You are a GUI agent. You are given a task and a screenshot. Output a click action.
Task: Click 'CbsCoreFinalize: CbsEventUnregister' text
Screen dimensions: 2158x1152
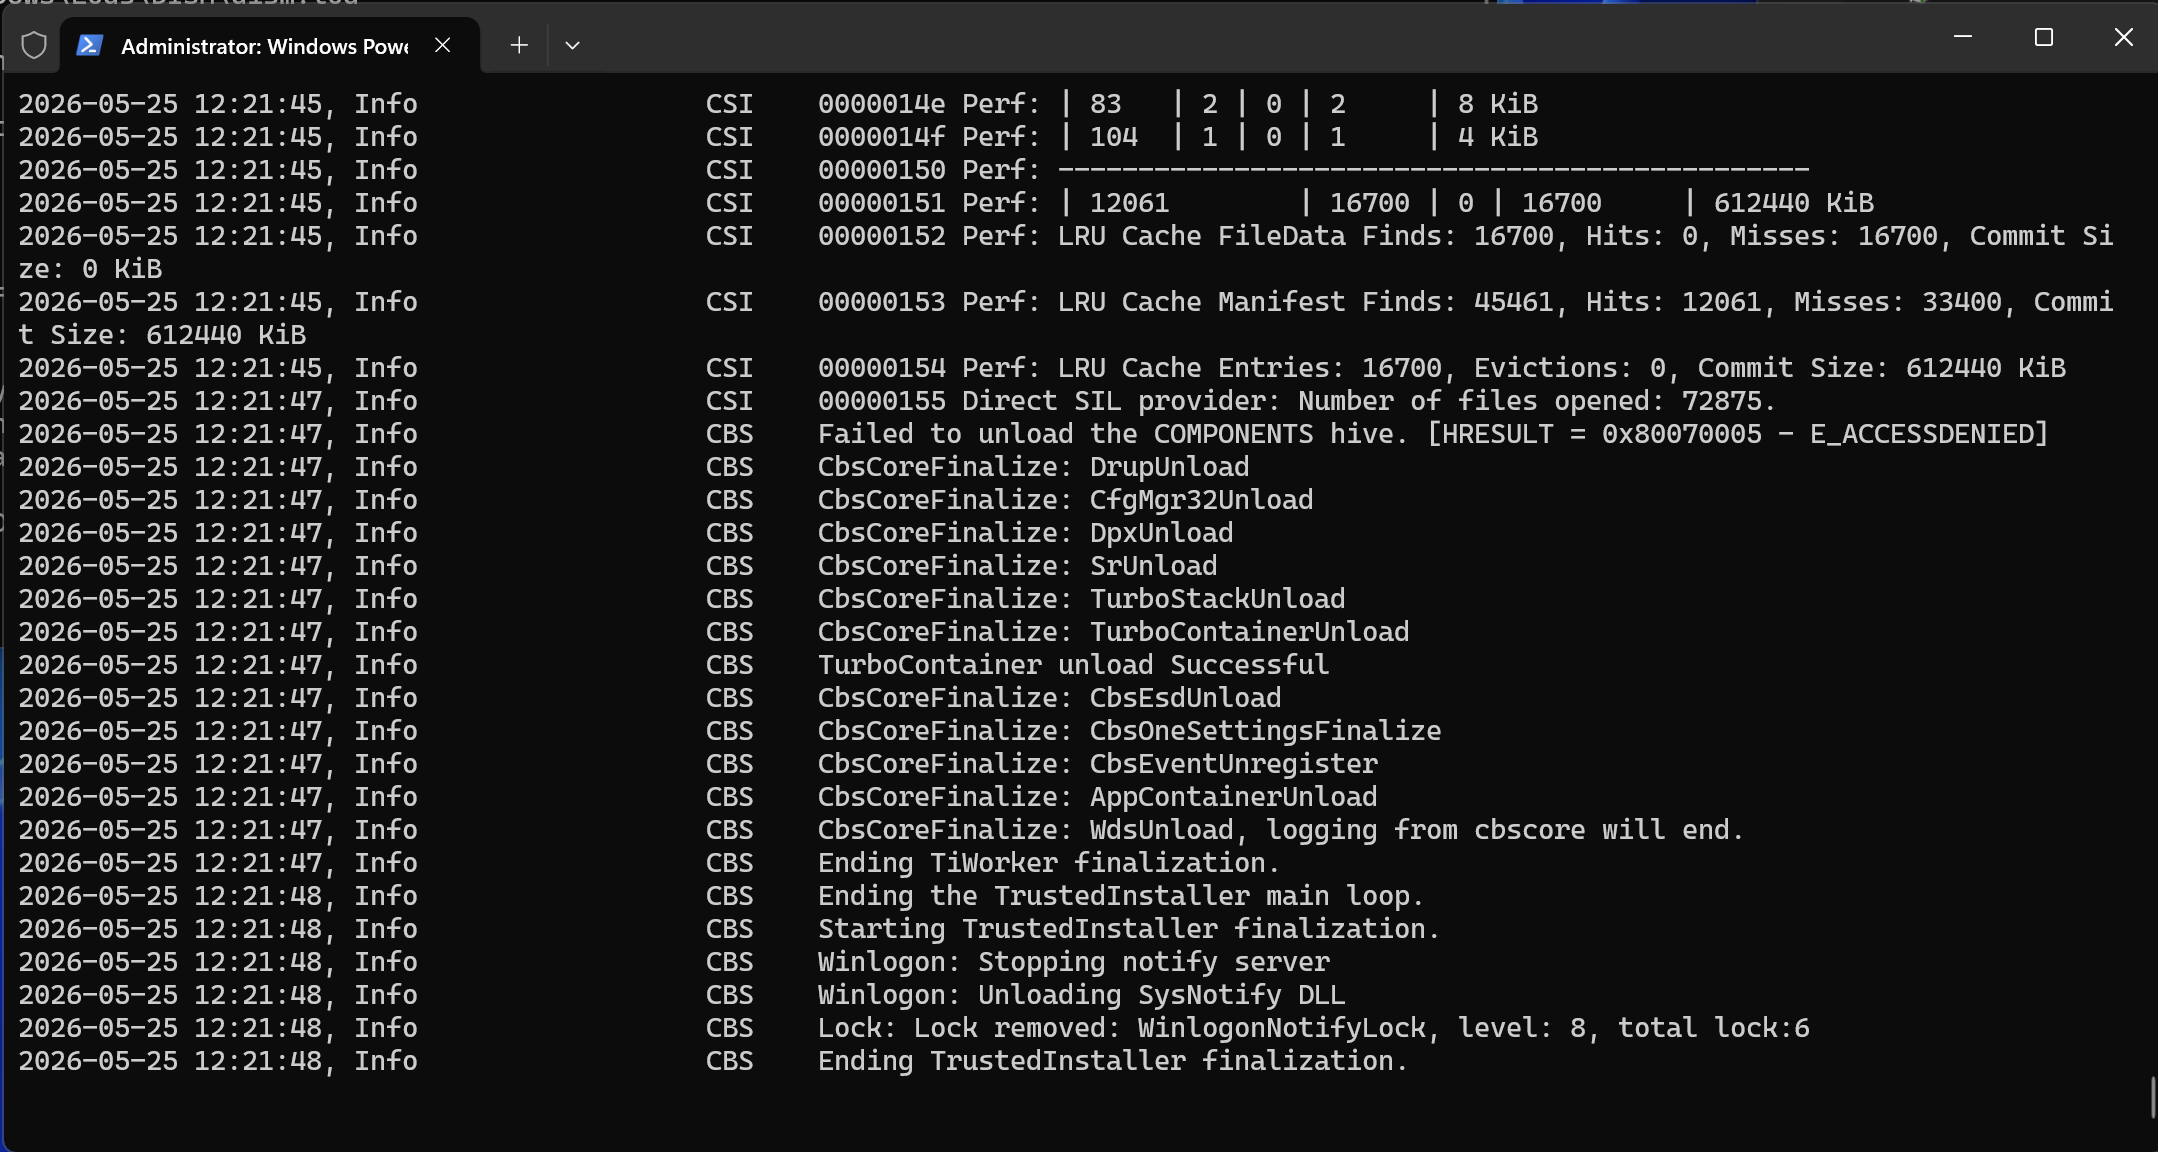coord(1098,764)
